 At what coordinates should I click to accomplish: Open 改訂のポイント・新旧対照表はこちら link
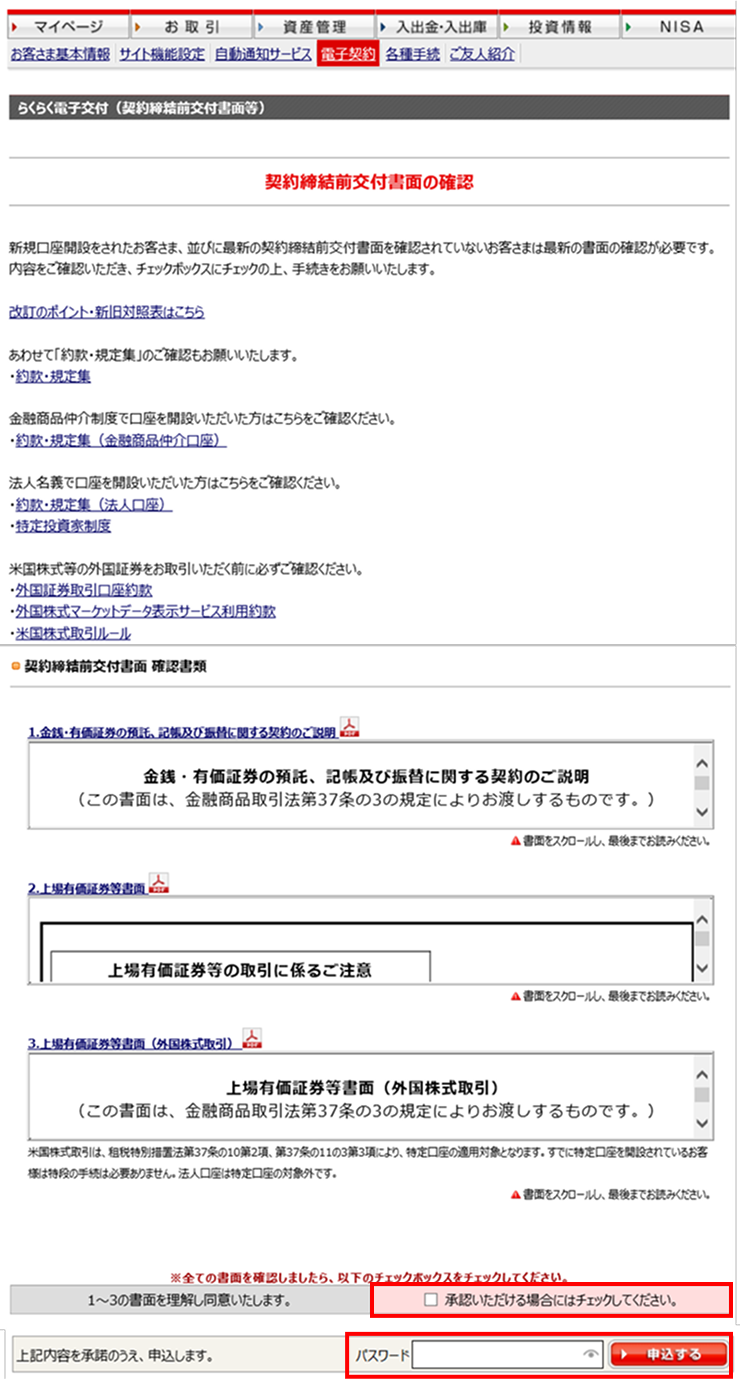coord(106,312)
